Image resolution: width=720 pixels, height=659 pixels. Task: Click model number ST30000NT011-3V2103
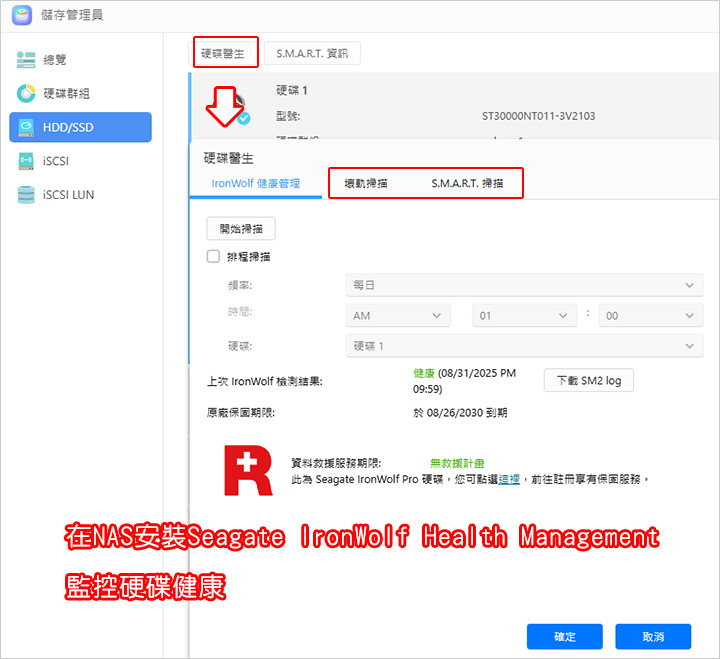[539, 116]
